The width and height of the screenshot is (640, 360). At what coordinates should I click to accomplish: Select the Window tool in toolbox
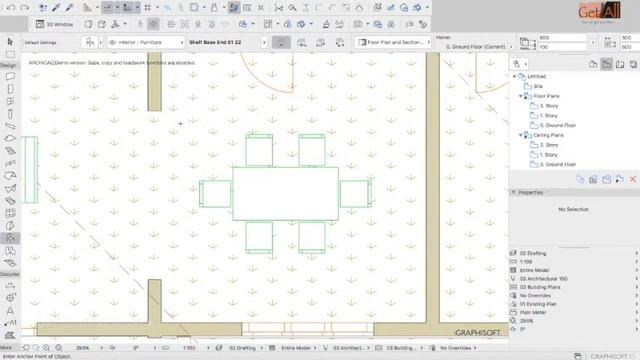10,101
